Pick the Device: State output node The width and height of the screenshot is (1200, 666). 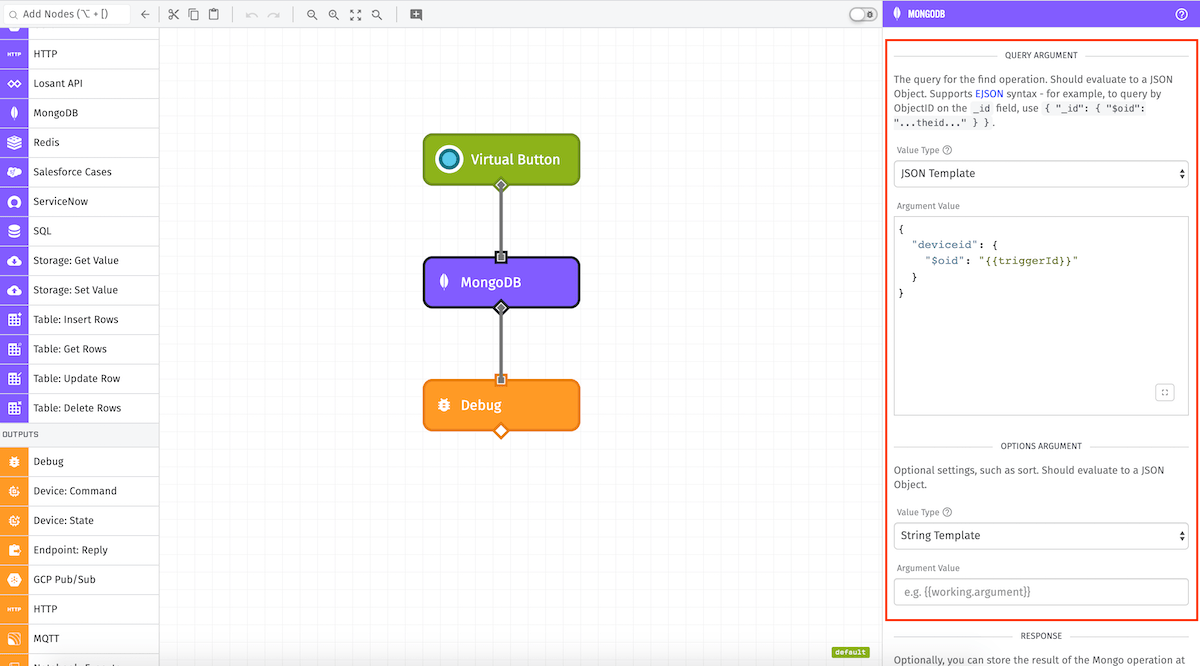[80, 521]
